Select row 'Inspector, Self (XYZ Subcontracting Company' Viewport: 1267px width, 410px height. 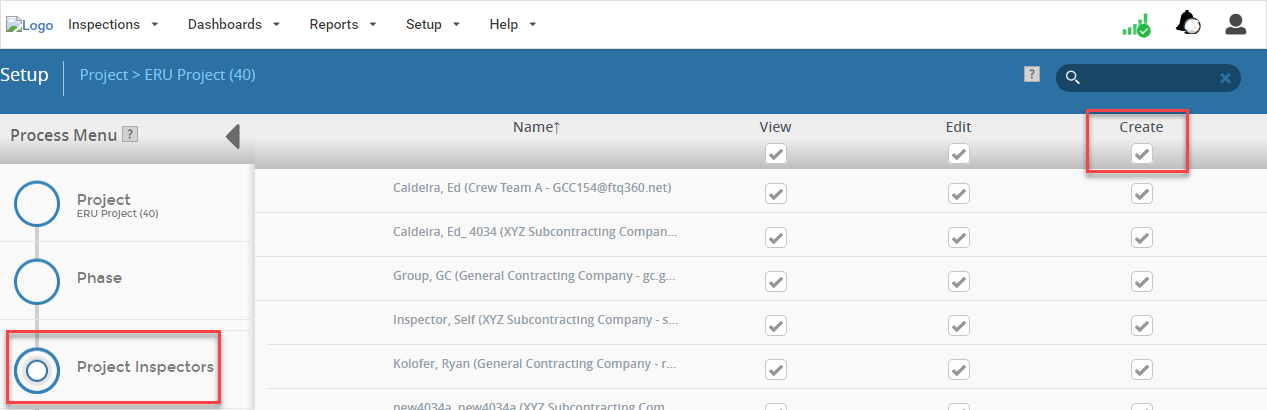[761, 322]
